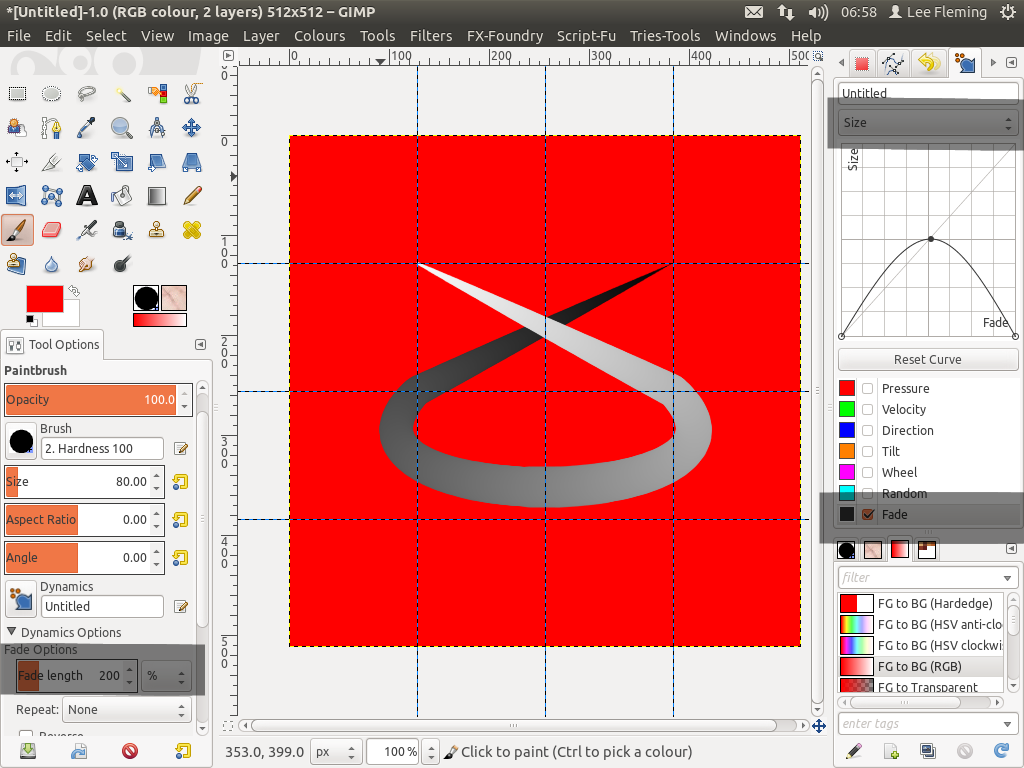Select the Zoom magnifier tool

121,128
